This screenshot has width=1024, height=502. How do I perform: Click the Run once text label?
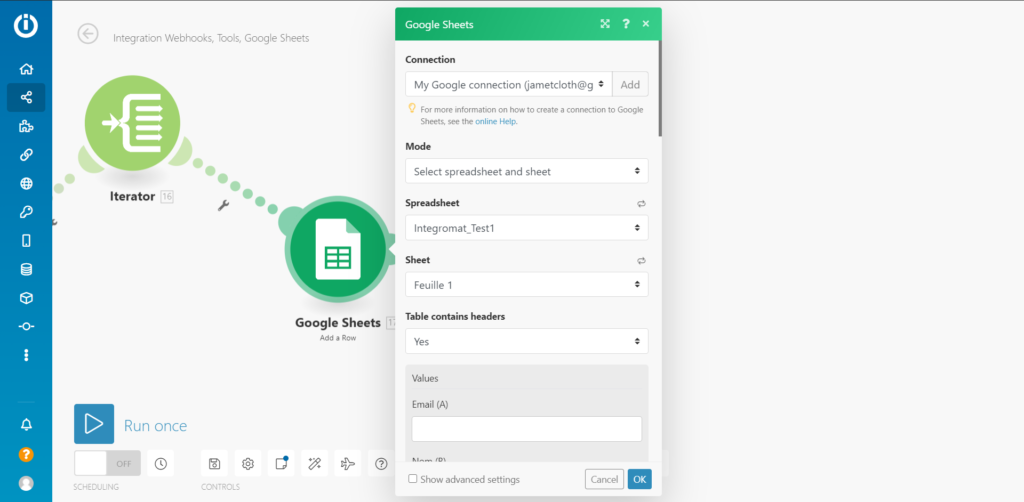[155, 426]
